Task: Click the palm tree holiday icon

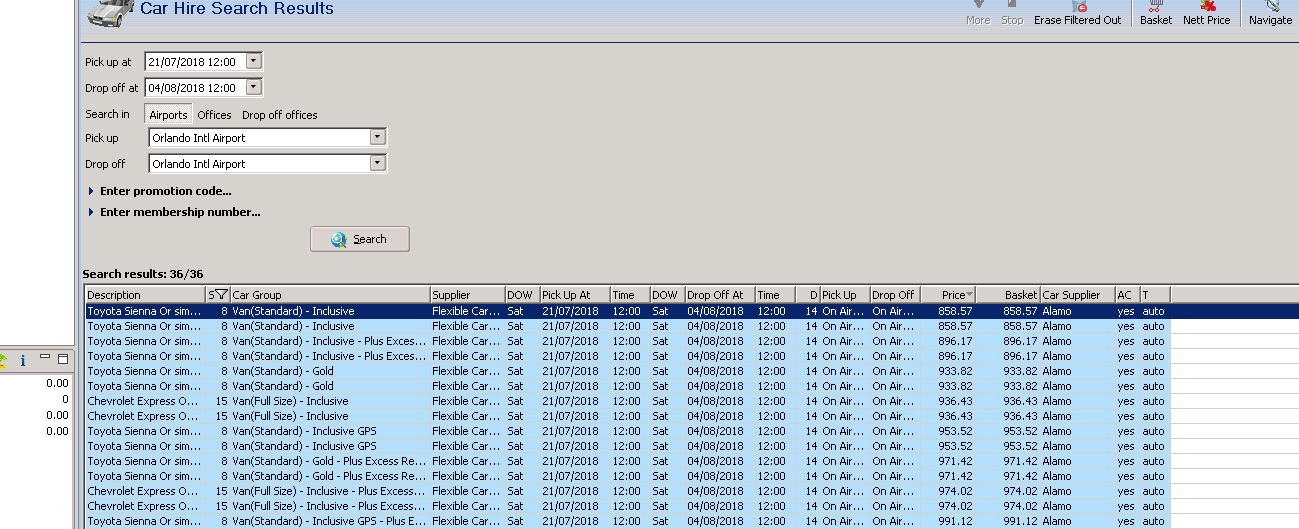Action: (x=3, y=360)
